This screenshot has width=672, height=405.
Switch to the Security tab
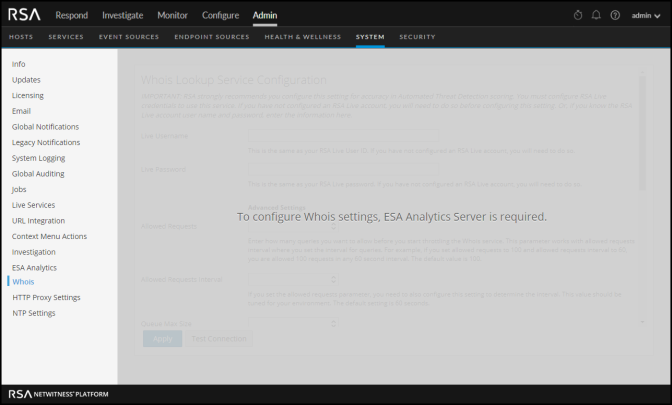pos(417,37)
